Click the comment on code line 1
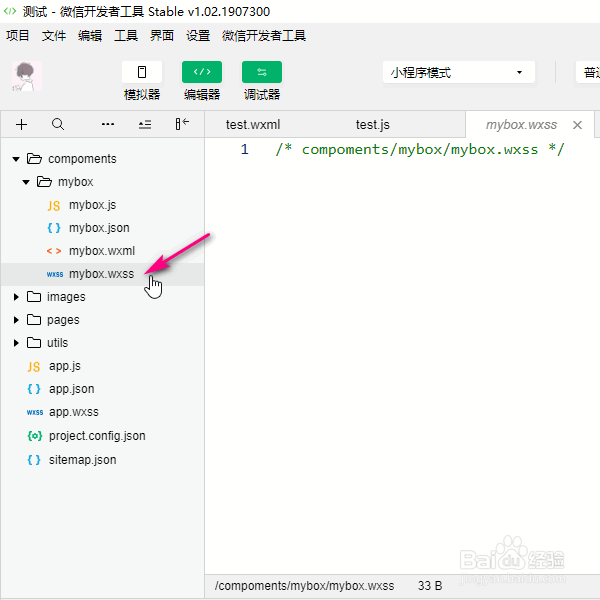Screen dimensions: 600x600 pyautogui.click(x=420, y=149)
